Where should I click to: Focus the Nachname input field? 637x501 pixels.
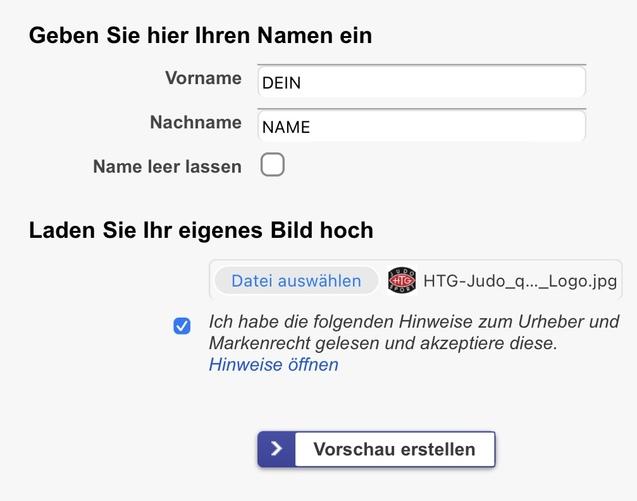(x=420, y=127)
